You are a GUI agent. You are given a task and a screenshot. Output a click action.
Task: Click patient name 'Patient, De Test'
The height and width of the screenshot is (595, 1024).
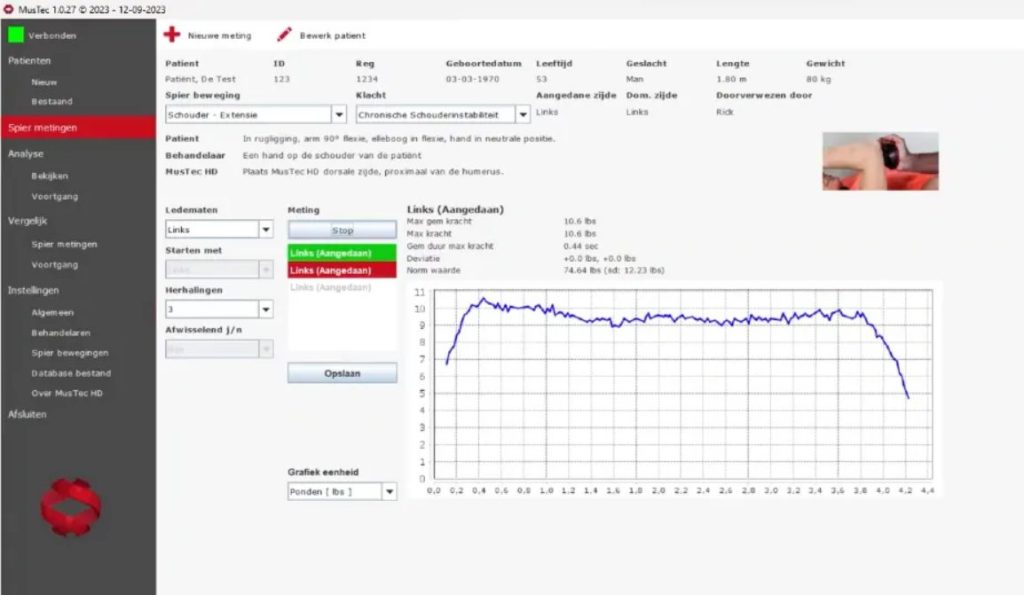coord(200,79)
